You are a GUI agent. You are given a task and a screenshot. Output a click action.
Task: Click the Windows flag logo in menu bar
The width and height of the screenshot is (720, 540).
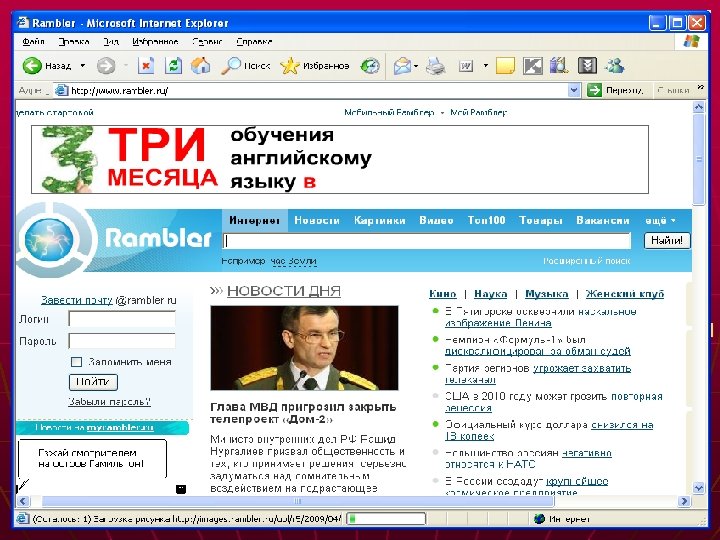click(x=691, y=41)
